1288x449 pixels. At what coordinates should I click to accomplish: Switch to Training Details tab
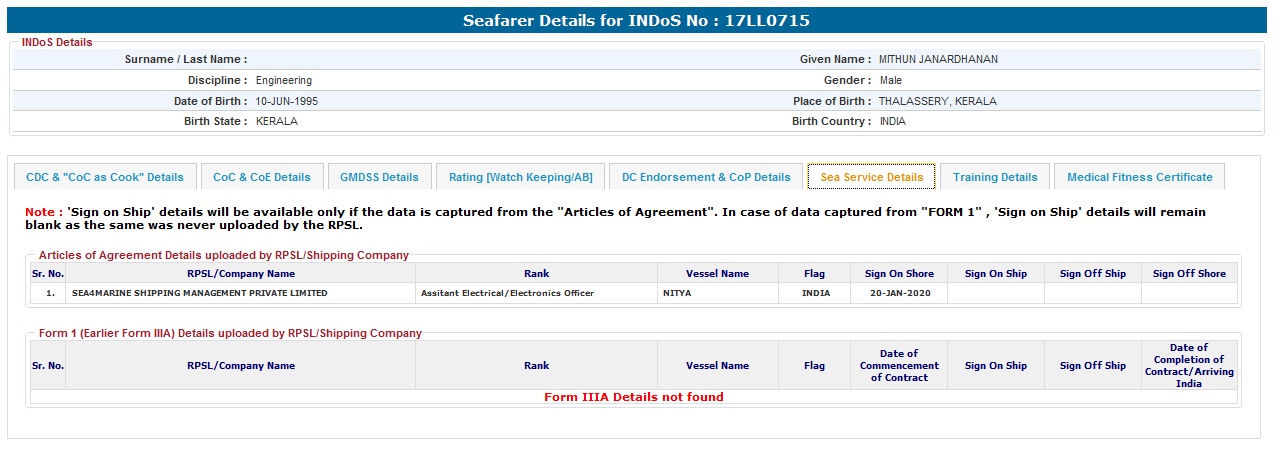coord(995,177)
